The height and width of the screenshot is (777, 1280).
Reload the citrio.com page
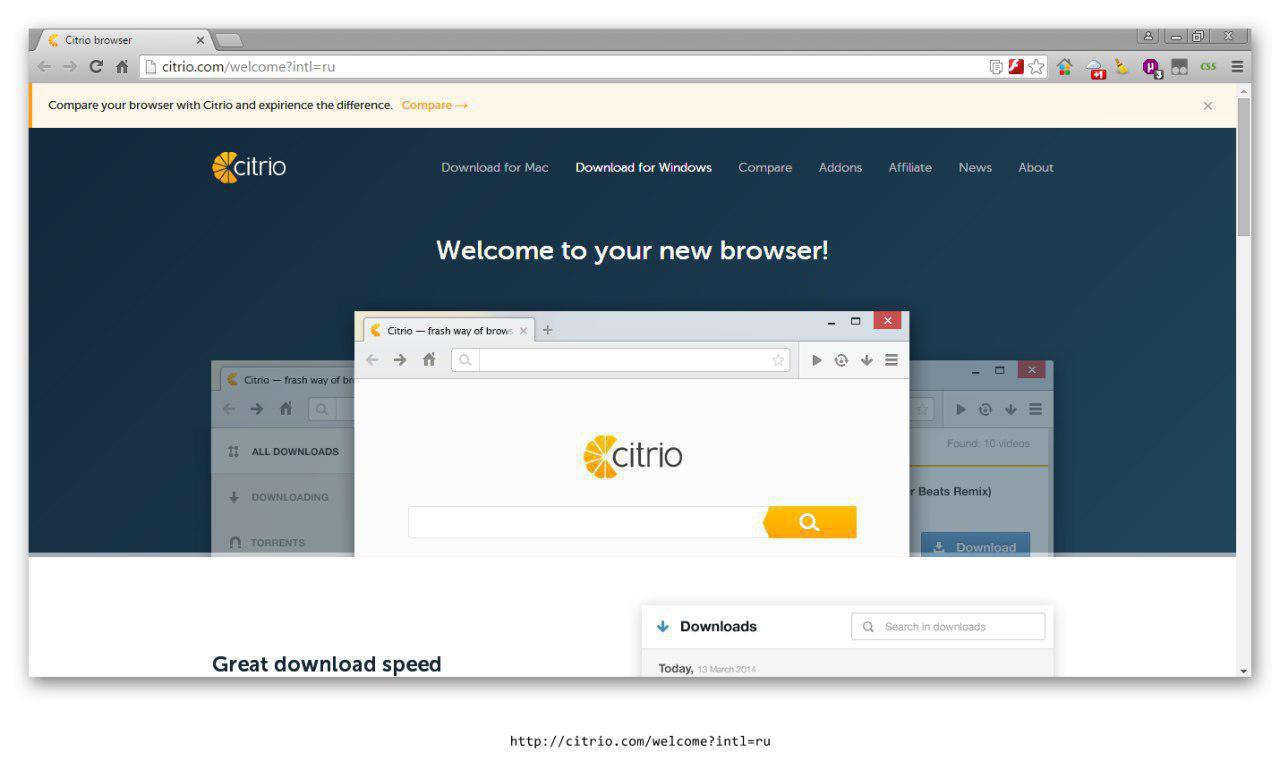pos(96,67)
